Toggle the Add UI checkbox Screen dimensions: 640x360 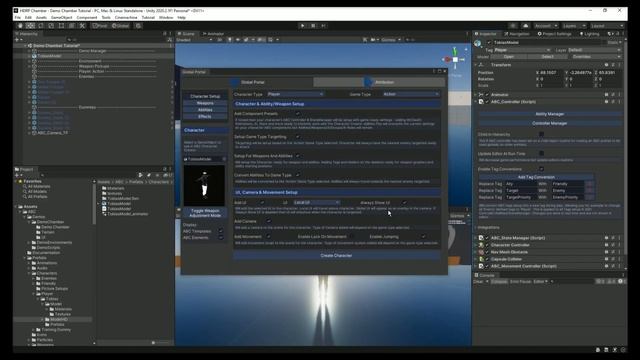tap(262, 202)
